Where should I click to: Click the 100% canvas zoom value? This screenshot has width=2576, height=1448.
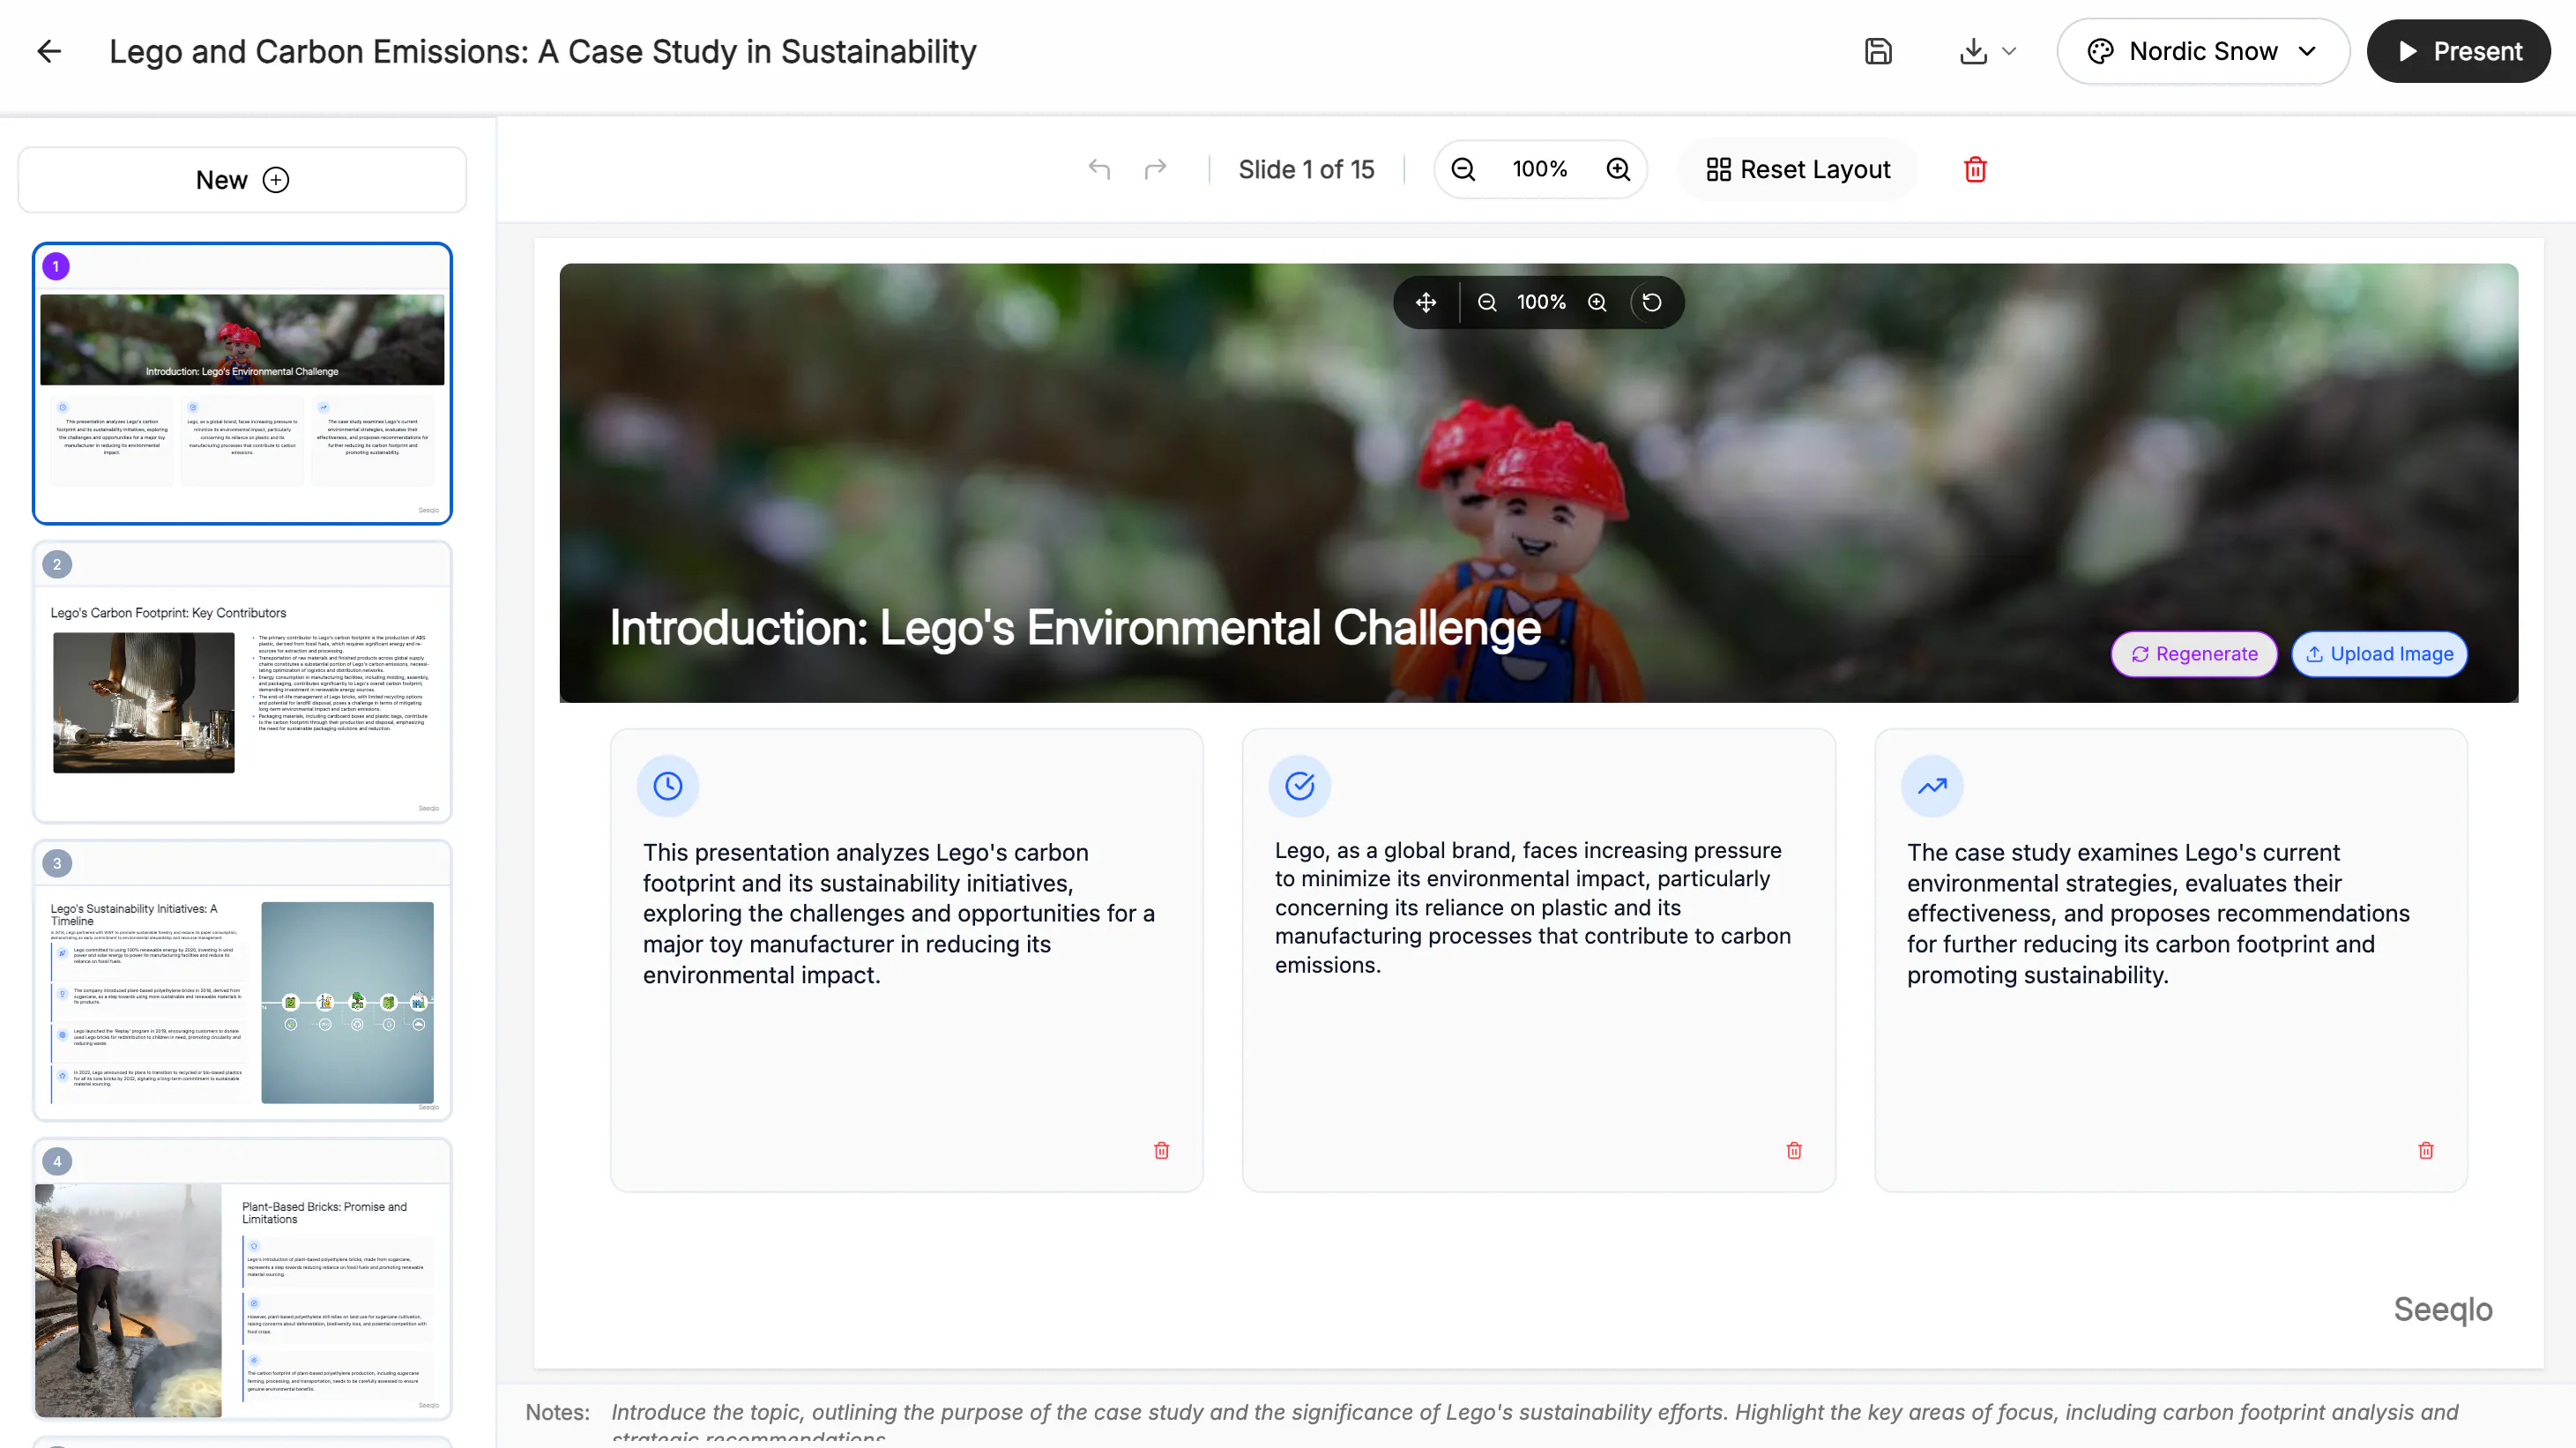point(1540,169)
